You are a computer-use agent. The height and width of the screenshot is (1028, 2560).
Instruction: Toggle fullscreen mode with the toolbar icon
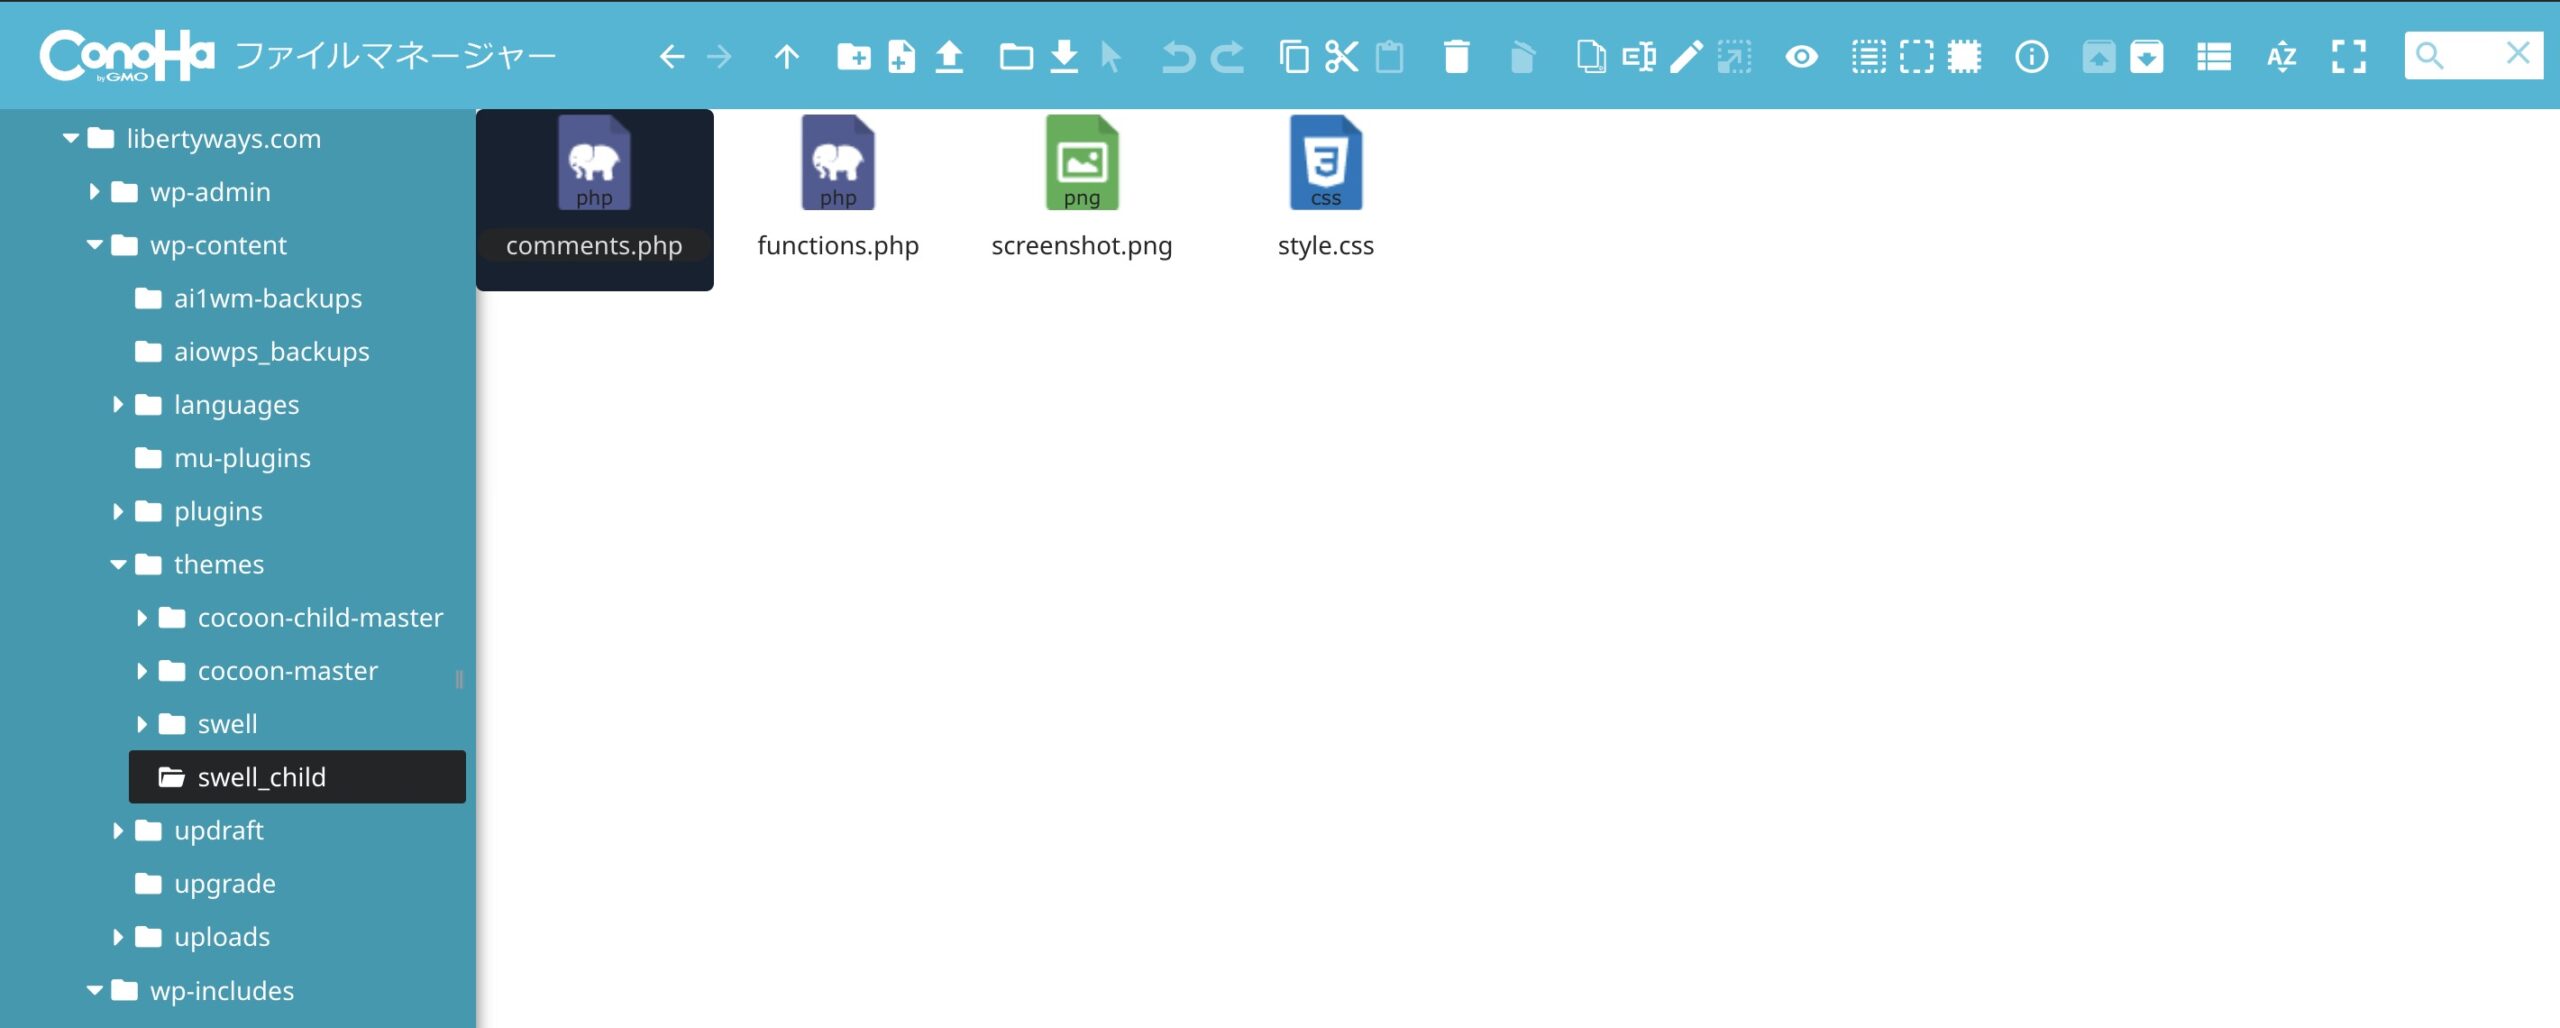coord(2349,57)
